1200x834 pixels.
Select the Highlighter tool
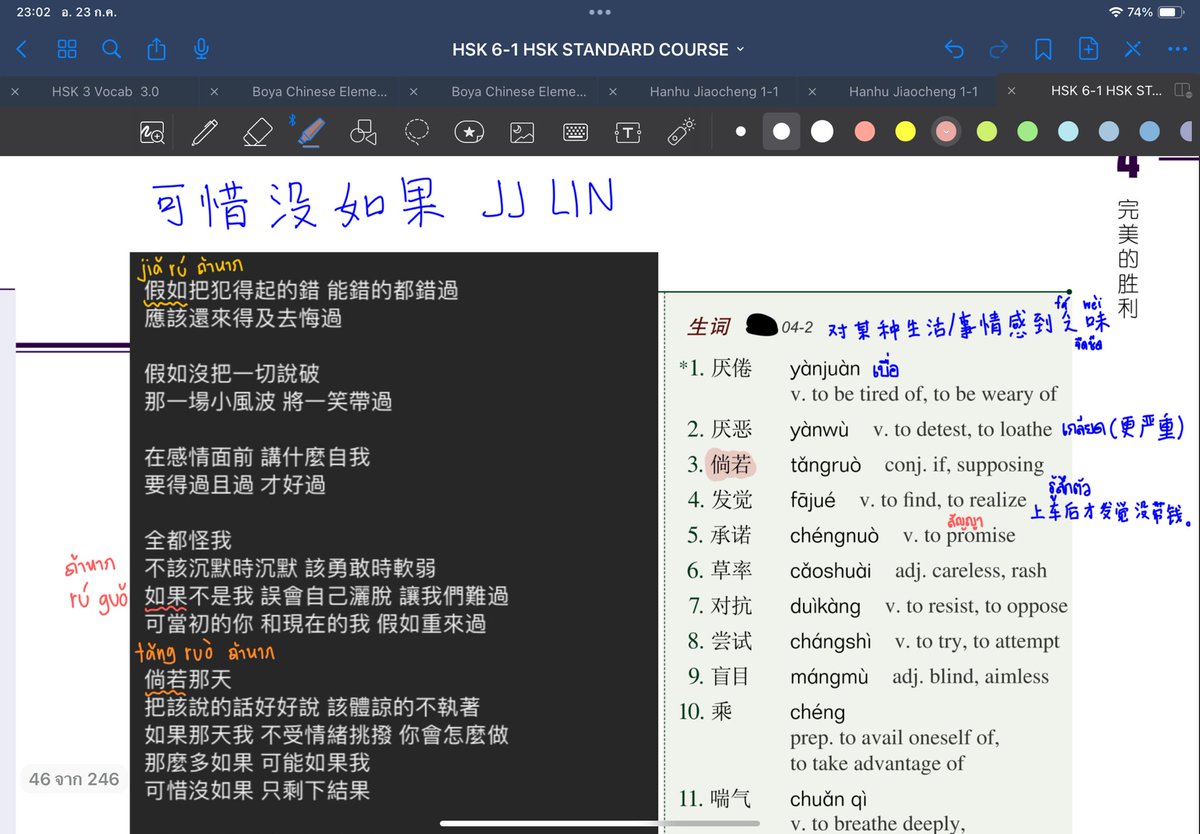pos(311,132)
